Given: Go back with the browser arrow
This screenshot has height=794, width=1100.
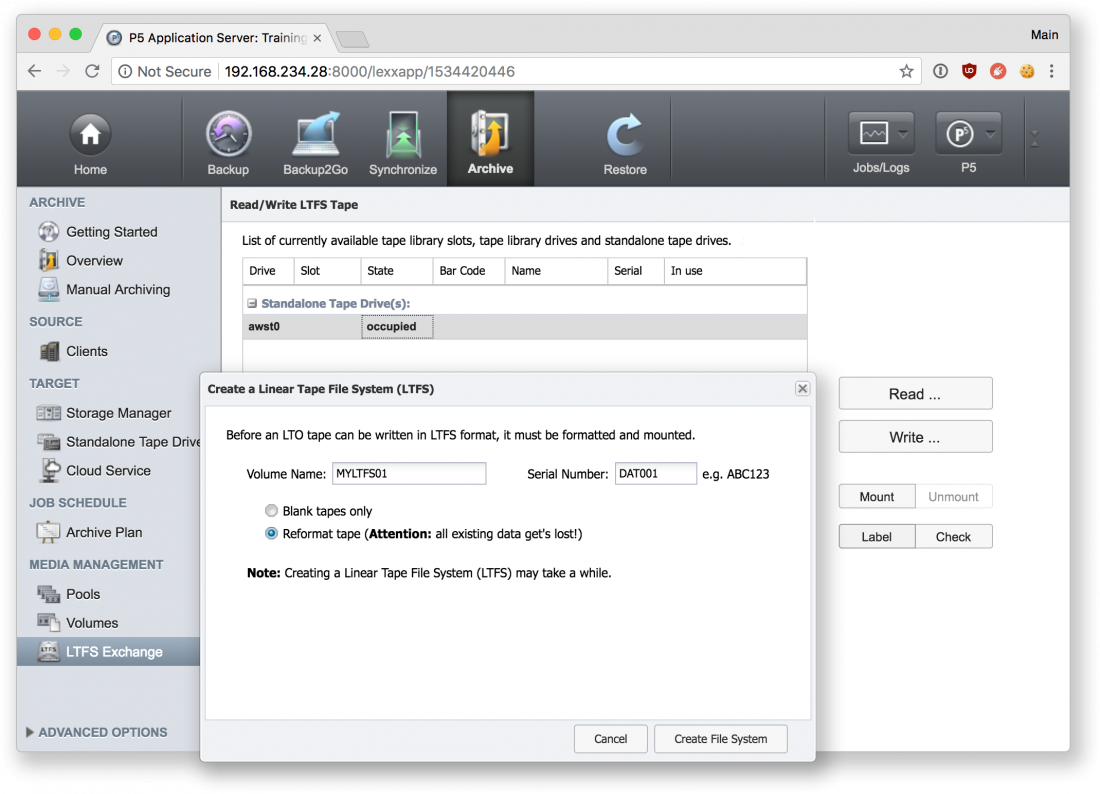Looking at the screenshot, I should tap(34, 71).
